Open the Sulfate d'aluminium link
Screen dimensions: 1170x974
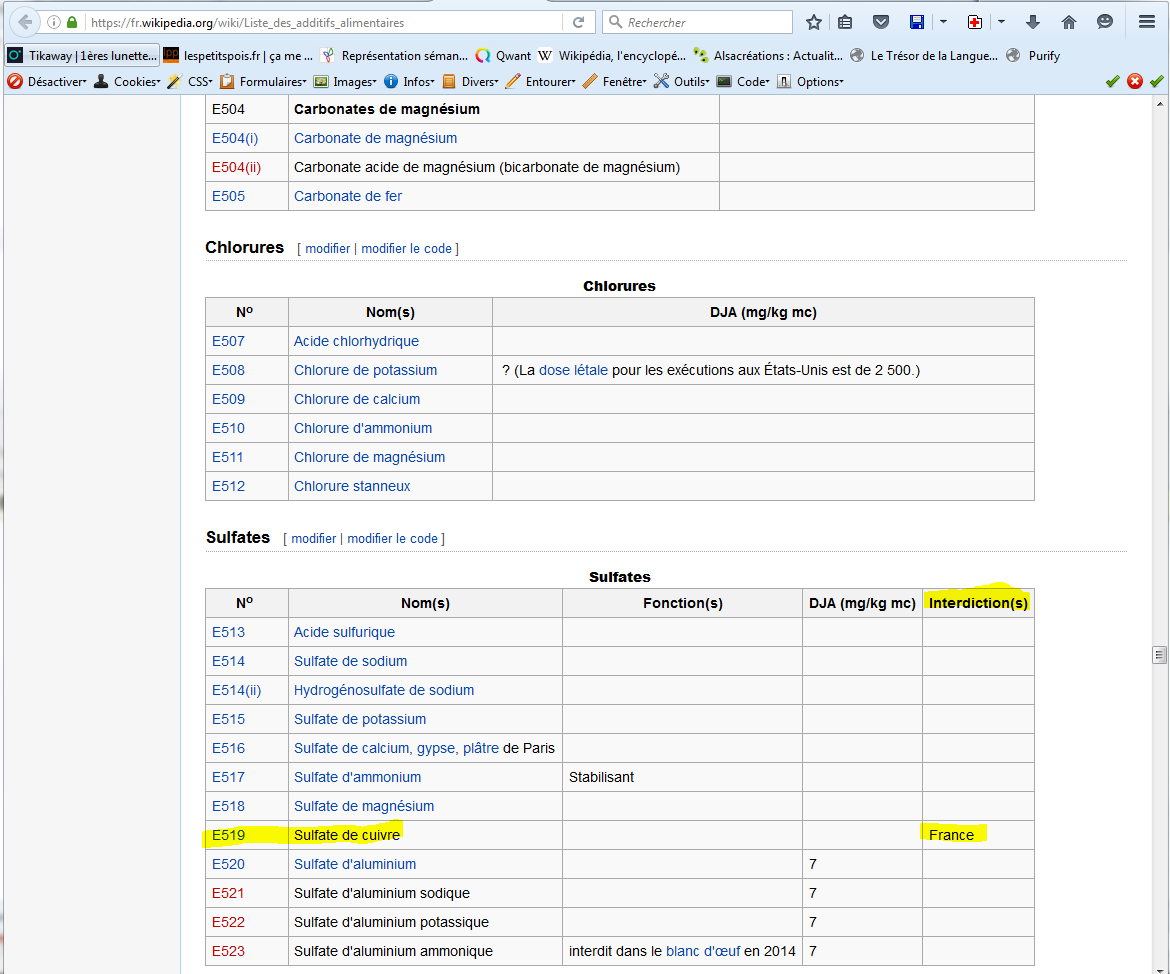[354, 864]
